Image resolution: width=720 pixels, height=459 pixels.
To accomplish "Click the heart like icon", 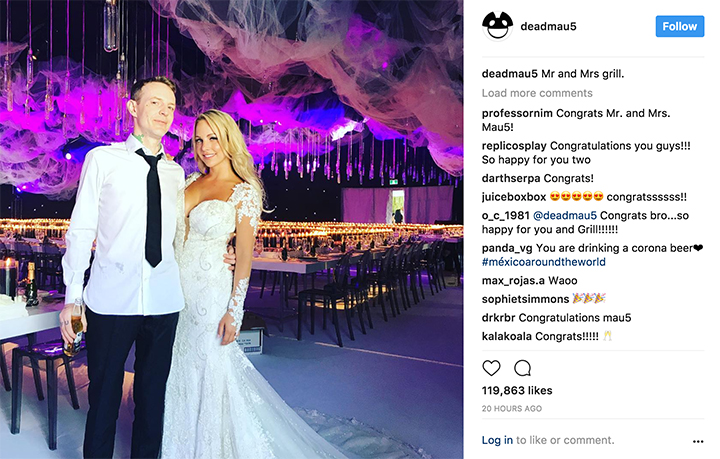I will (x=491, y=368).
